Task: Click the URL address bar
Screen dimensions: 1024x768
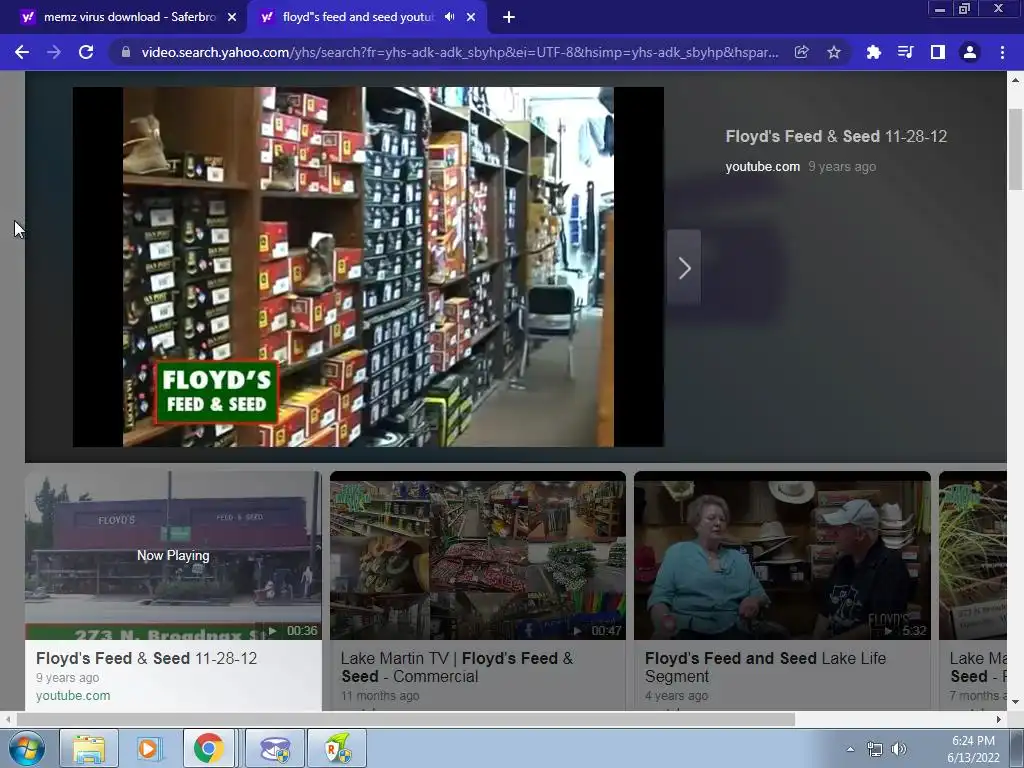Action: (459, 52)
